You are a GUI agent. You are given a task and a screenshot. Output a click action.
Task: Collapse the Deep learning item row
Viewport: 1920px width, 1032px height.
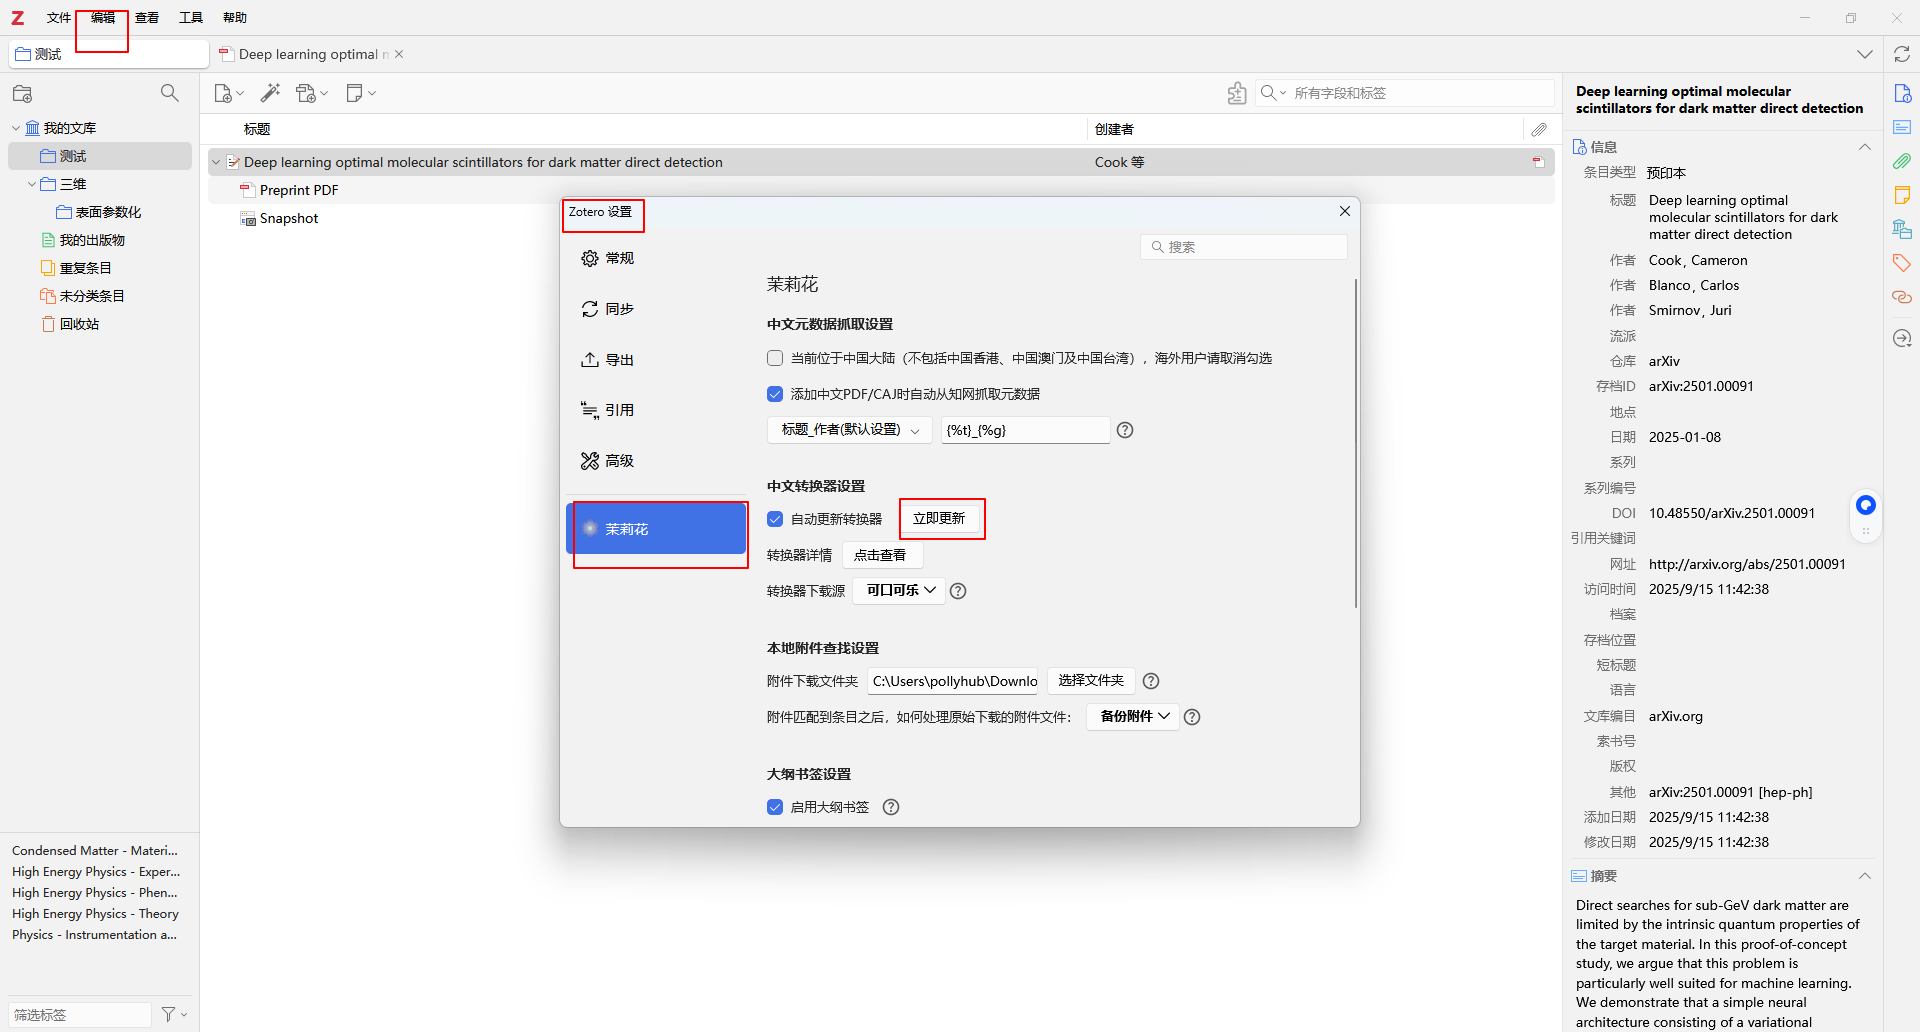[x=216, y=162]
